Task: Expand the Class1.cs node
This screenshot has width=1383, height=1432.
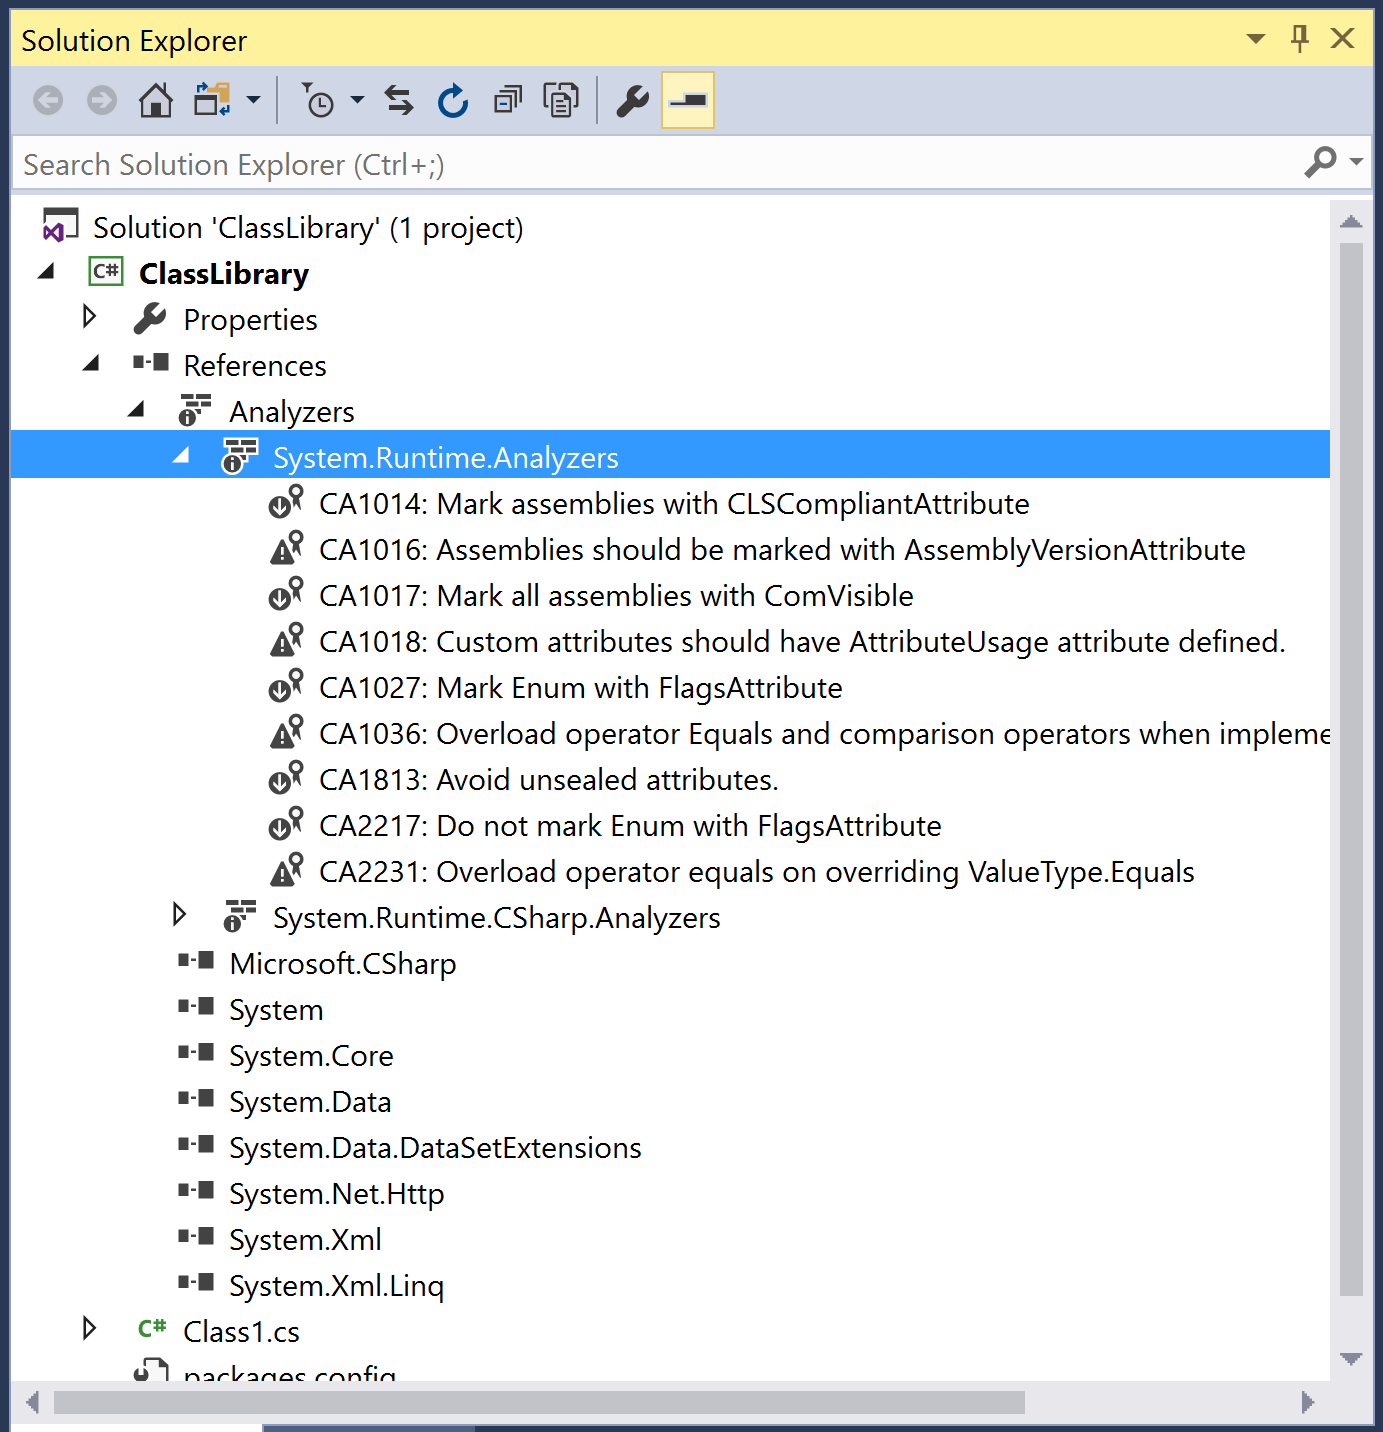Action: 90,1328
